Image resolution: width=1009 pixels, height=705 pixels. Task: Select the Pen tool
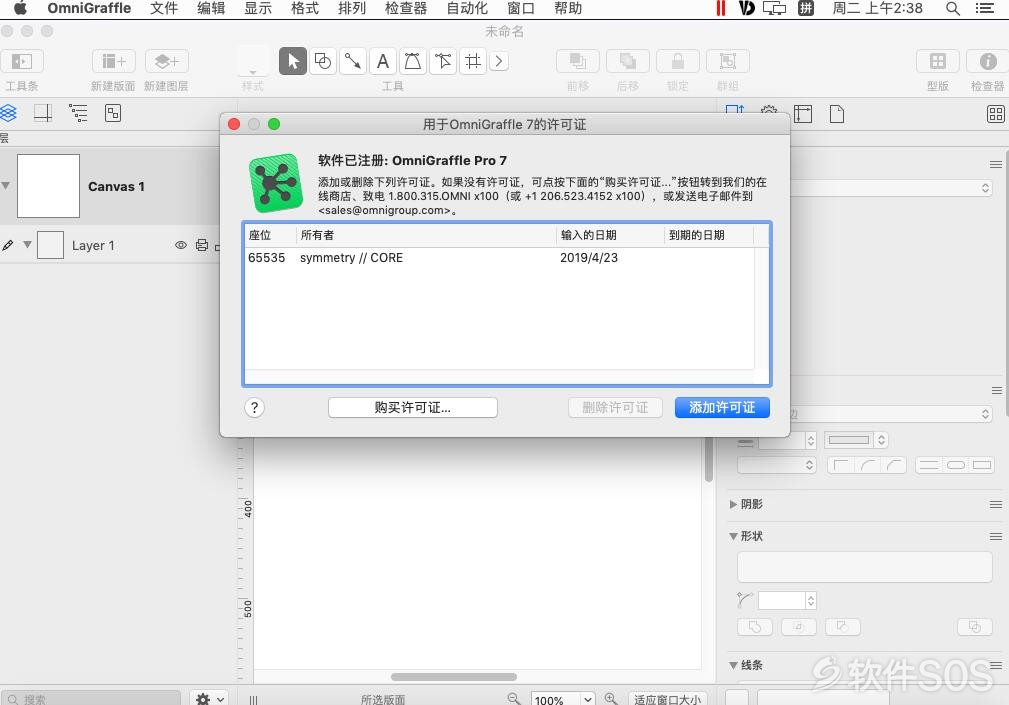point(412,61)
